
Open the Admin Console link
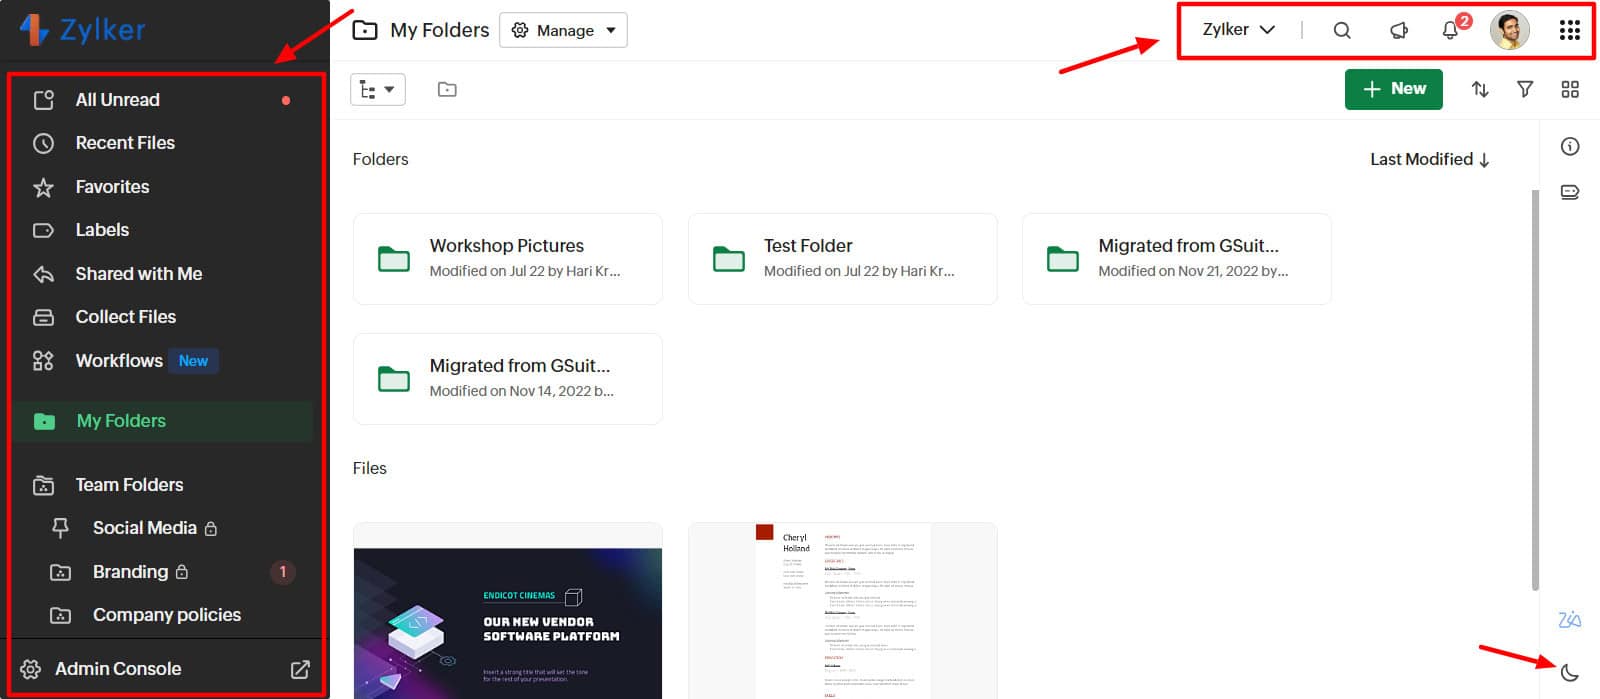tap(118, 668)
